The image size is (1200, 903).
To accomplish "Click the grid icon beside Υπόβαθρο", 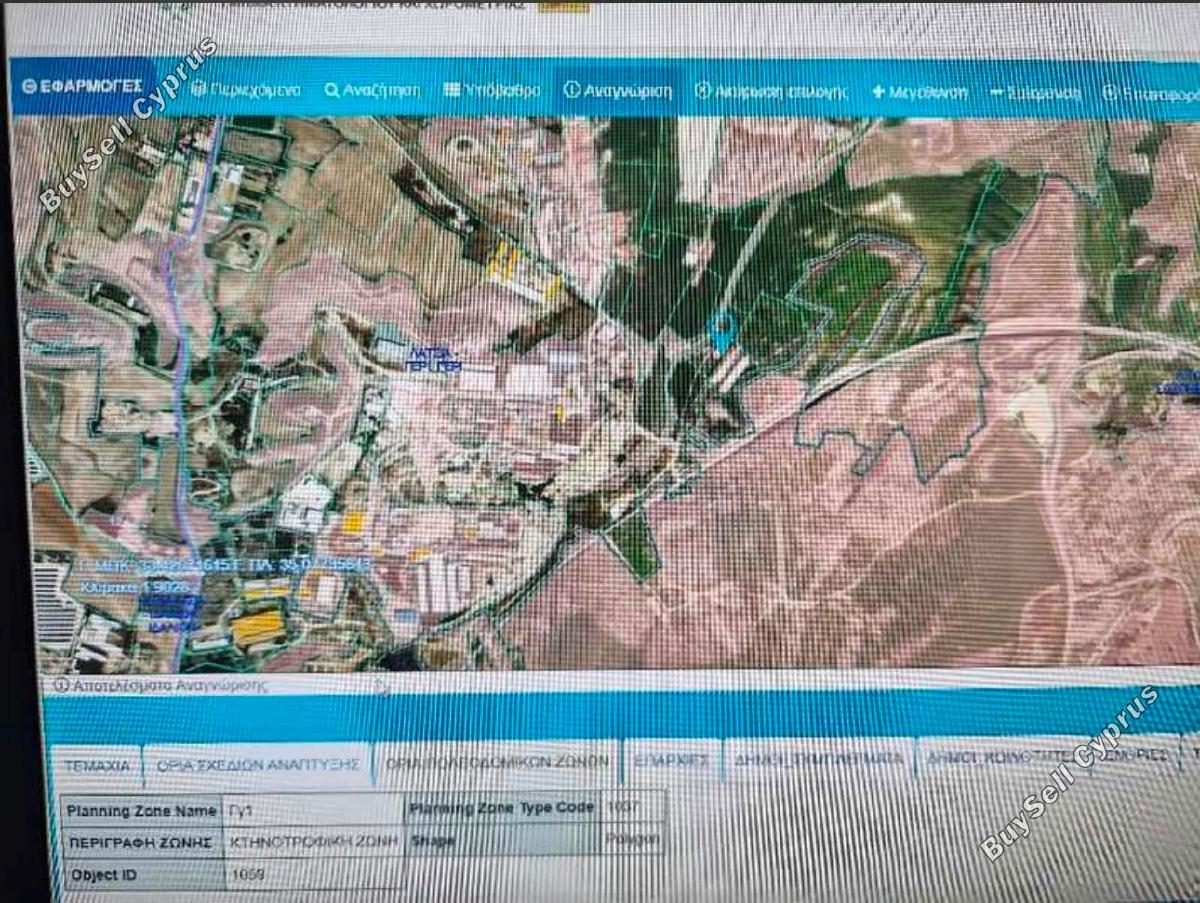I will (x=451, y=90).
